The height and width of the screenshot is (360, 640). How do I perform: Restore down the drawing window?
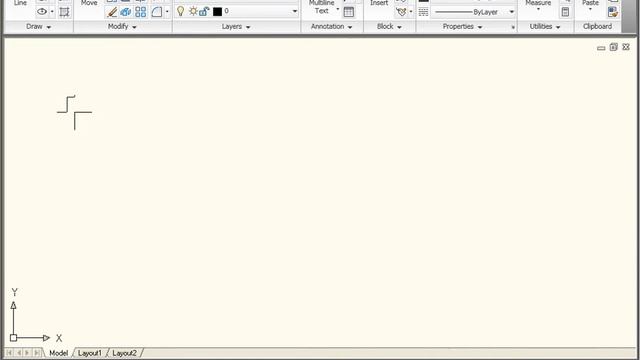tap(613, 47)
